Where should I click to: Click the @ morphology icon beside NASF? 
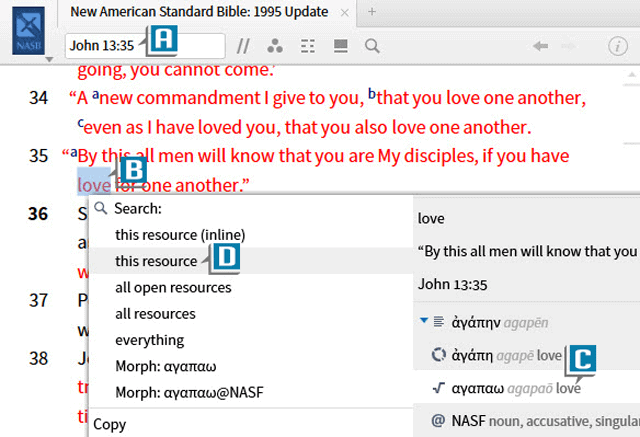438,420
